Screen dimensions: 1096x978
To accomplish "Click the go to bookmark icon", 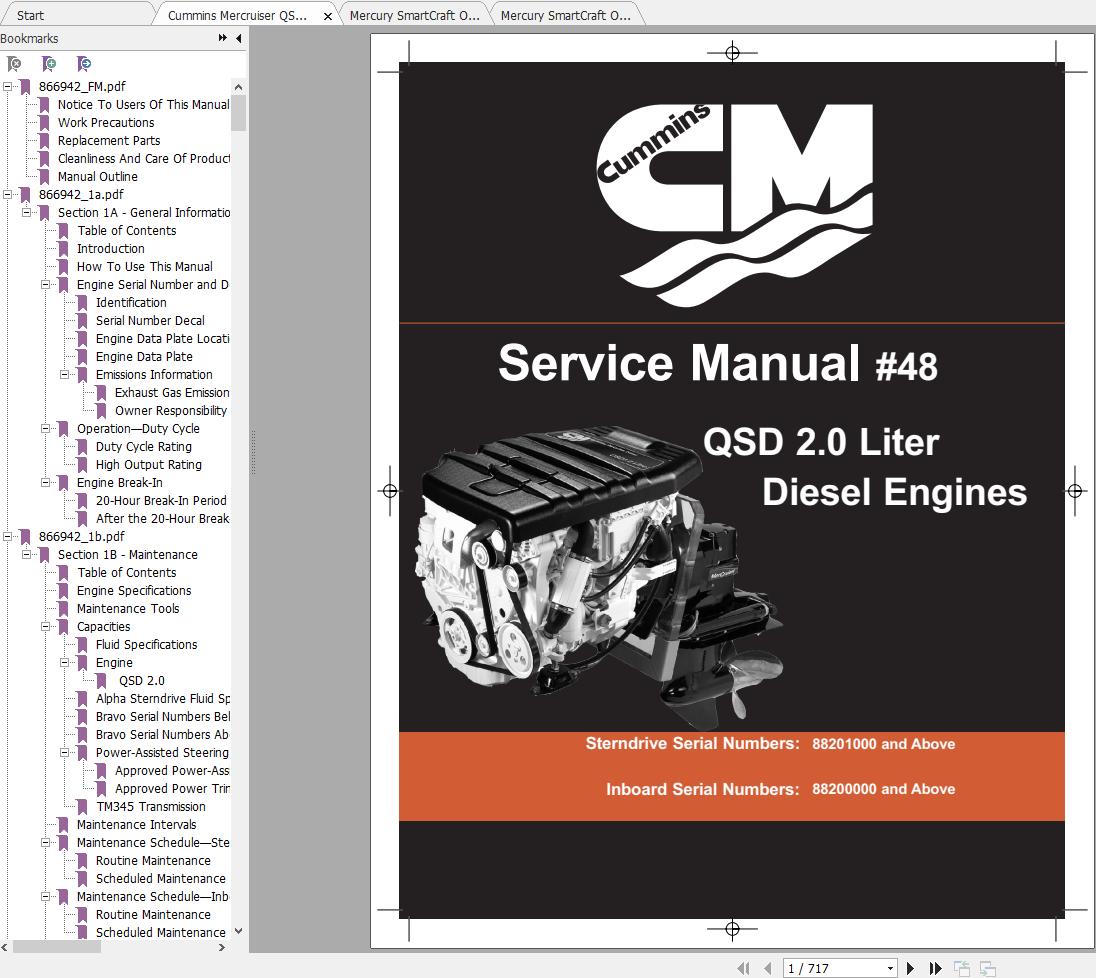I will click(85, 64).
